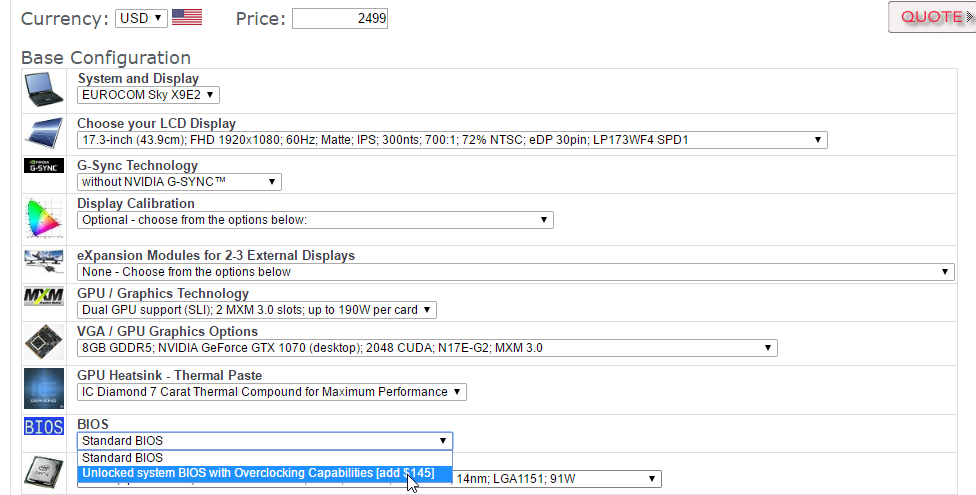Click the NVIDIA G-SYNC logo icon

(x=44, y=166)
